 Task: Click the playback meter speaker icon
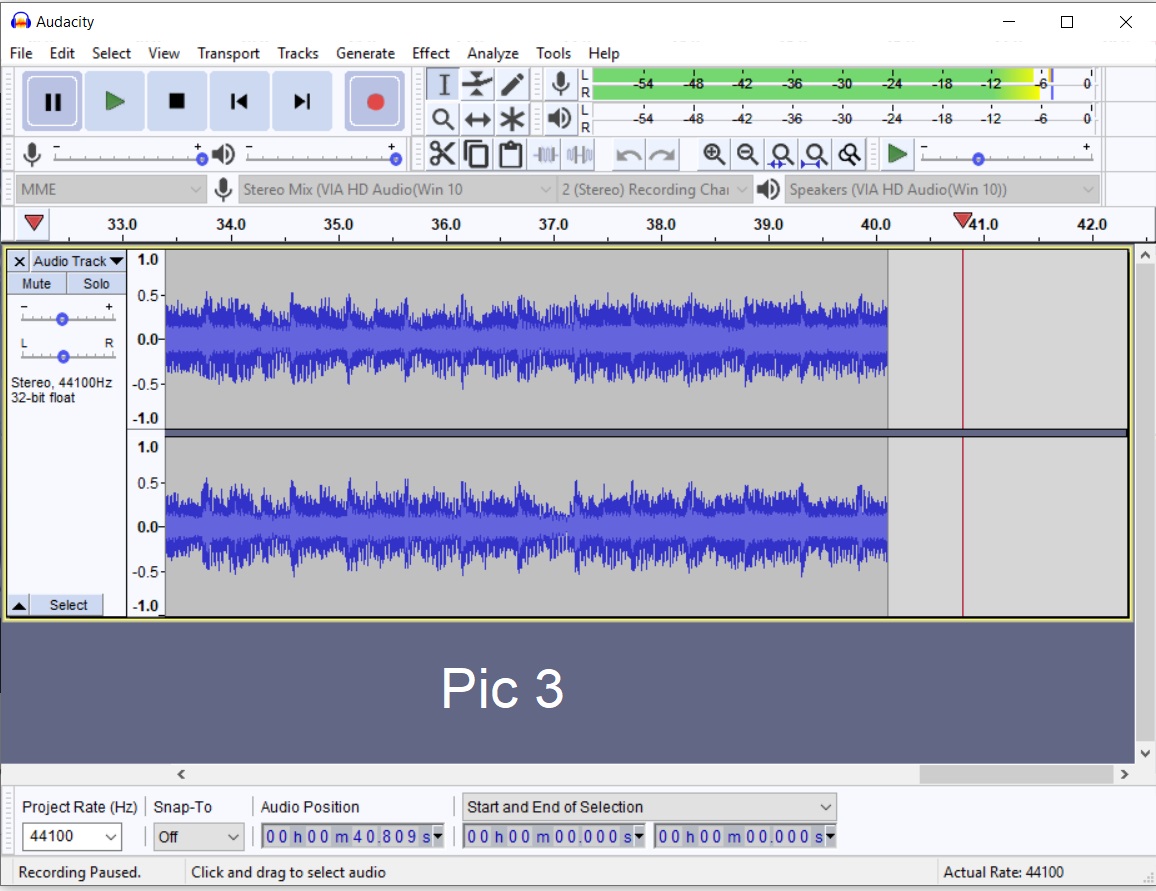coord(560,118)
